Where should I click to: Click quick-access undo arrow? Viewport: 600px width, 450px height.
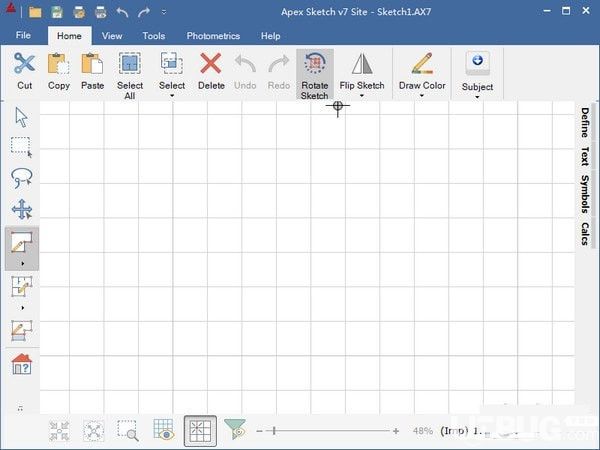click(122, 12)
